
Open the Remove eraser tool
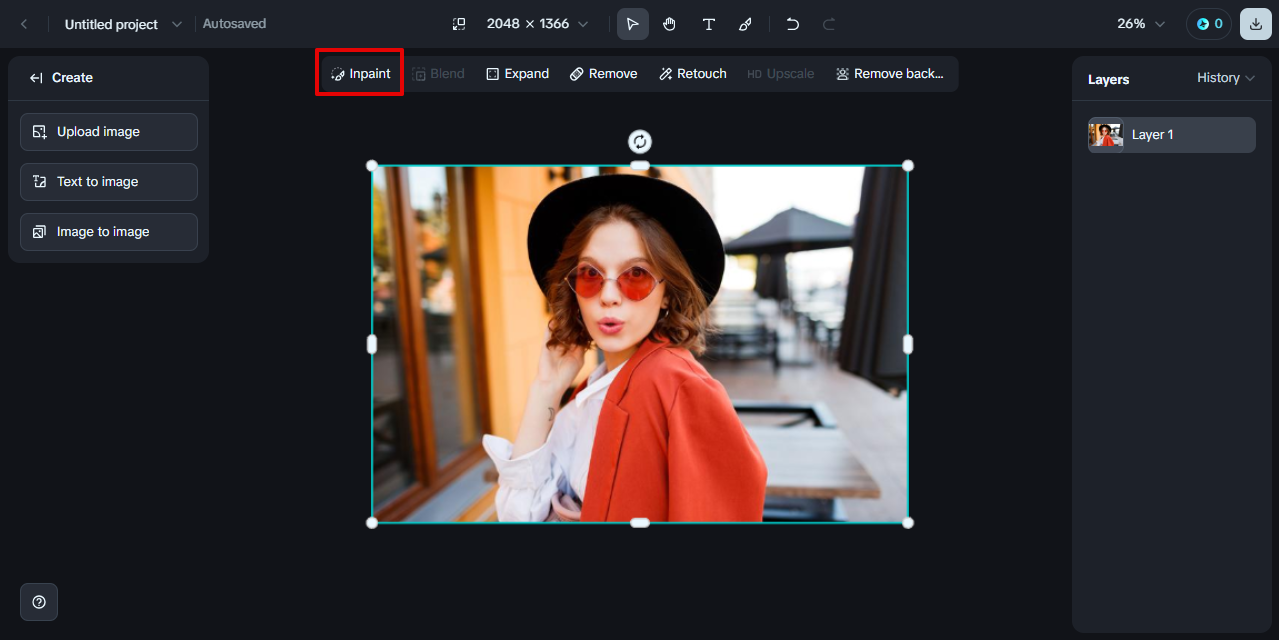[x=603, y=74]
